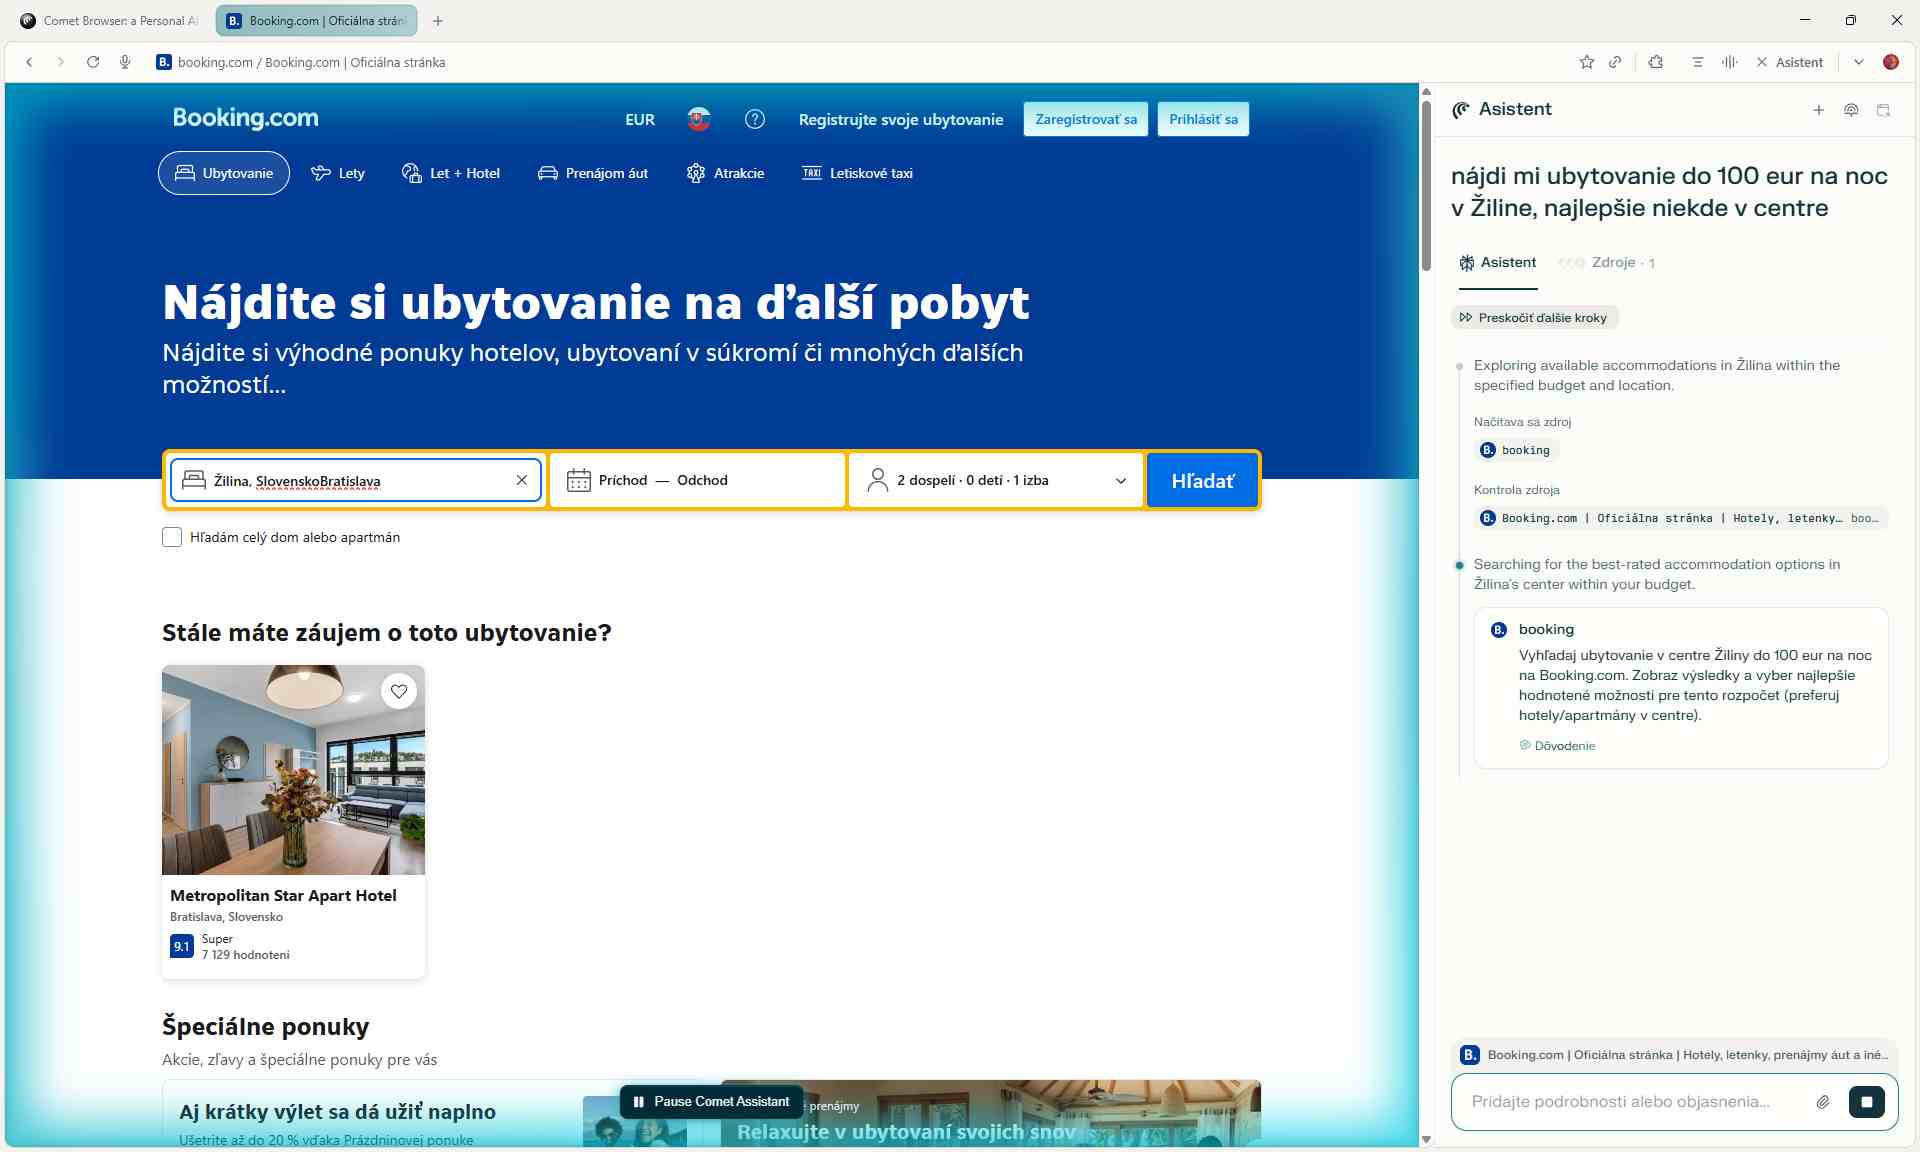Stop the assistant with the stop button
Image resolution: width=1920 pixels, height=1152 pixels.
point(1866,1102)
